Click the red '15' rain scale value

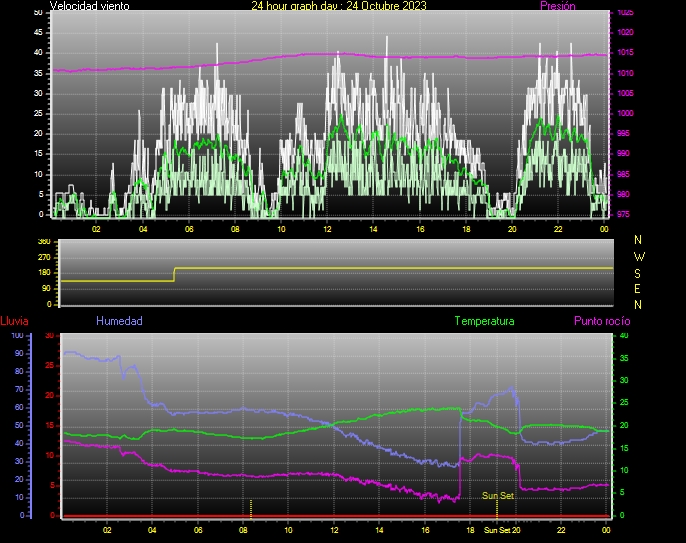click(x=49, y=425)
